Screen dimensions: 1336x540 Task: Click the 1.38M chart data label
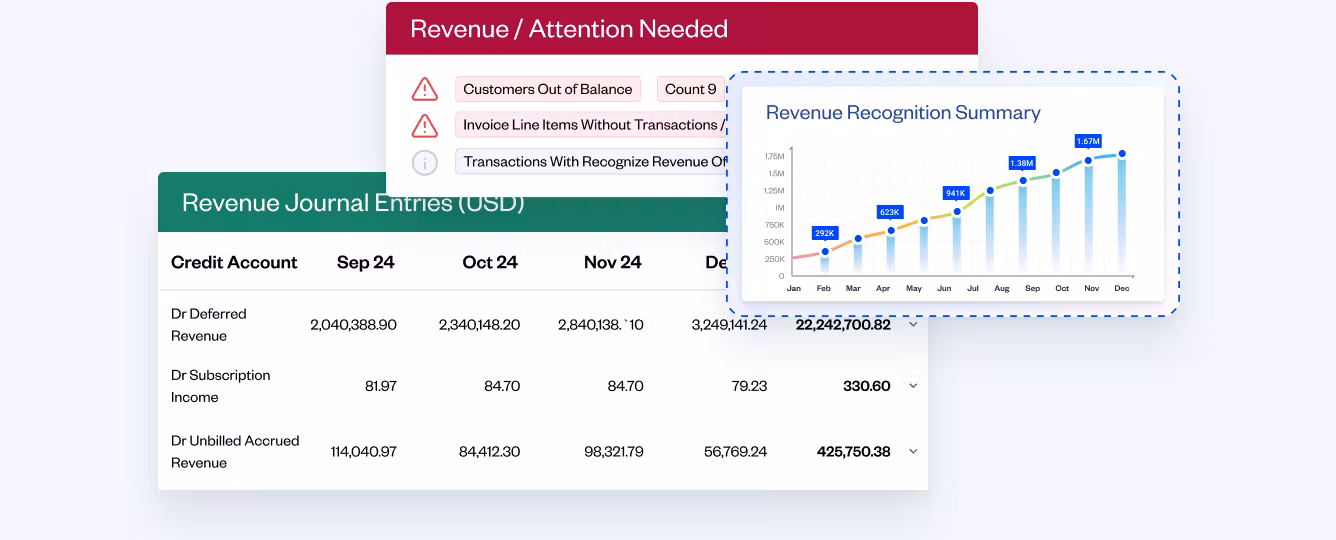(x=1021, y=163)
